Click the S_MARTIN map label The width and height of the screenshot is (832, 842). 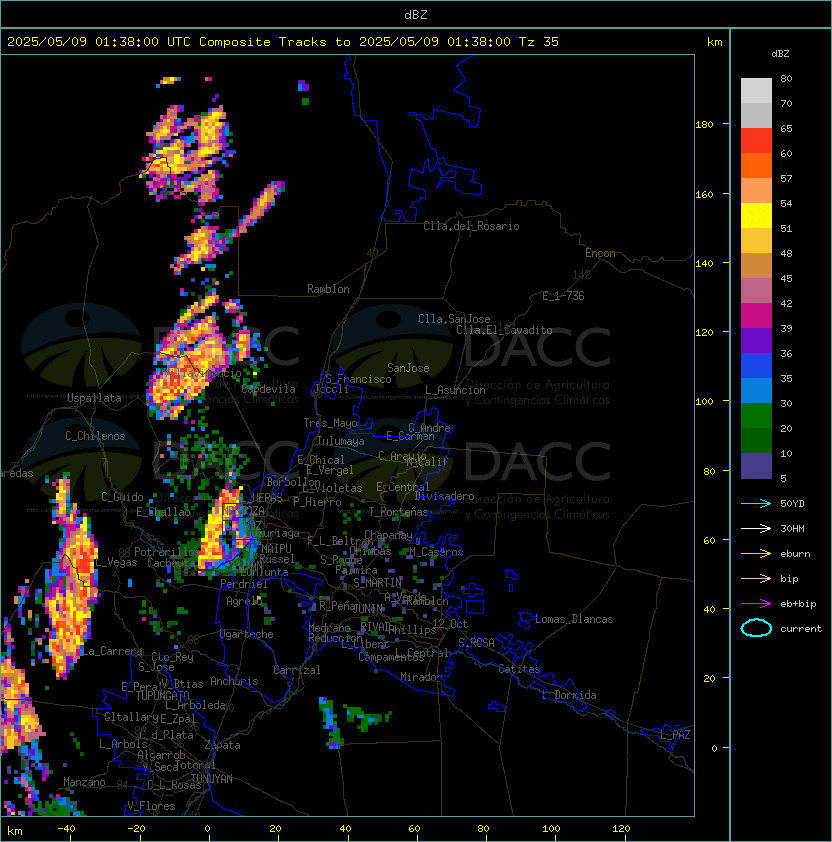377,583
